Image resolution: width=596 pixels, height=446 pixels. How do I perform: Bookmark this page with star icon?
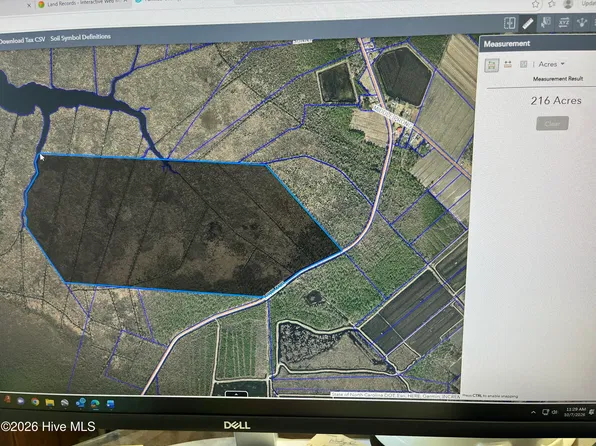(536, 4)
